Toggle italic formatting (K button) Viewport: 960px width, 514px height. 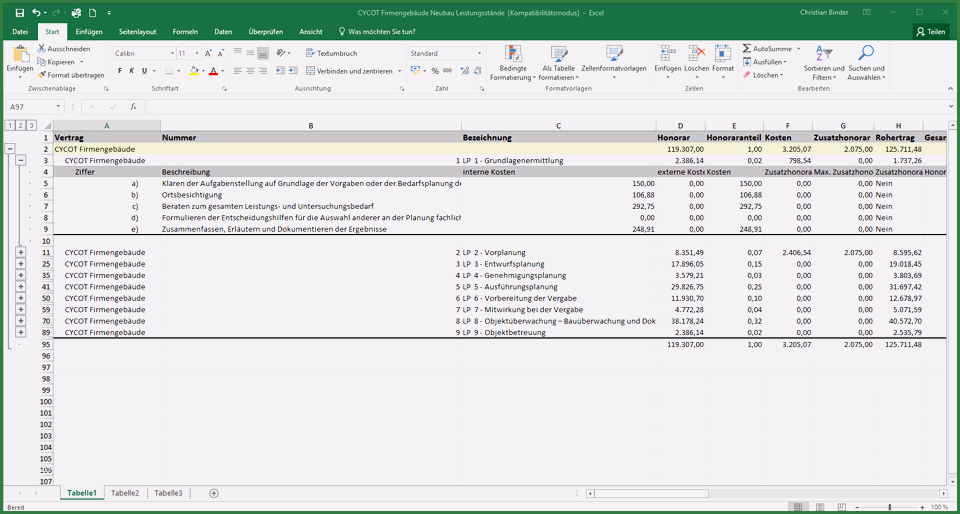tap(132, 71)
